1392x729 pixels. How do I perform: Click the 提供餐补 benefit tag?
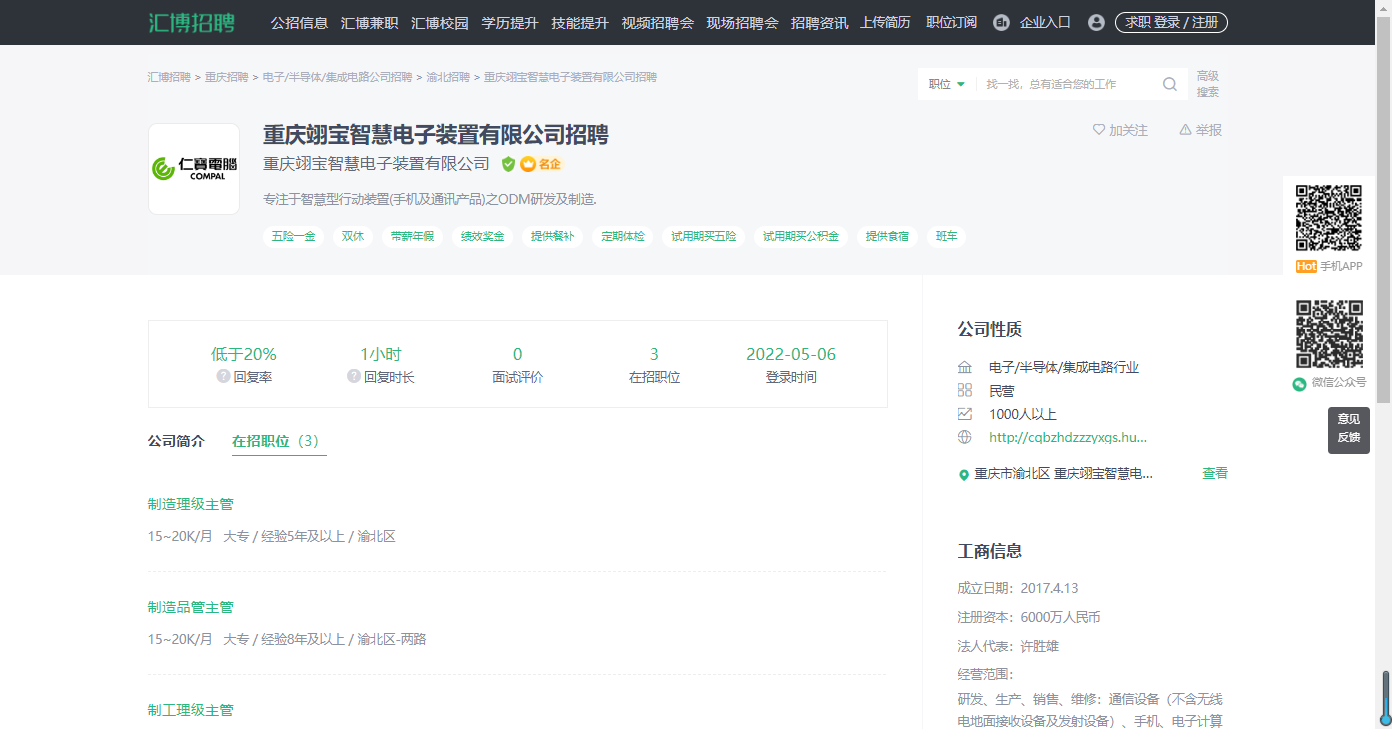(553, 237)
